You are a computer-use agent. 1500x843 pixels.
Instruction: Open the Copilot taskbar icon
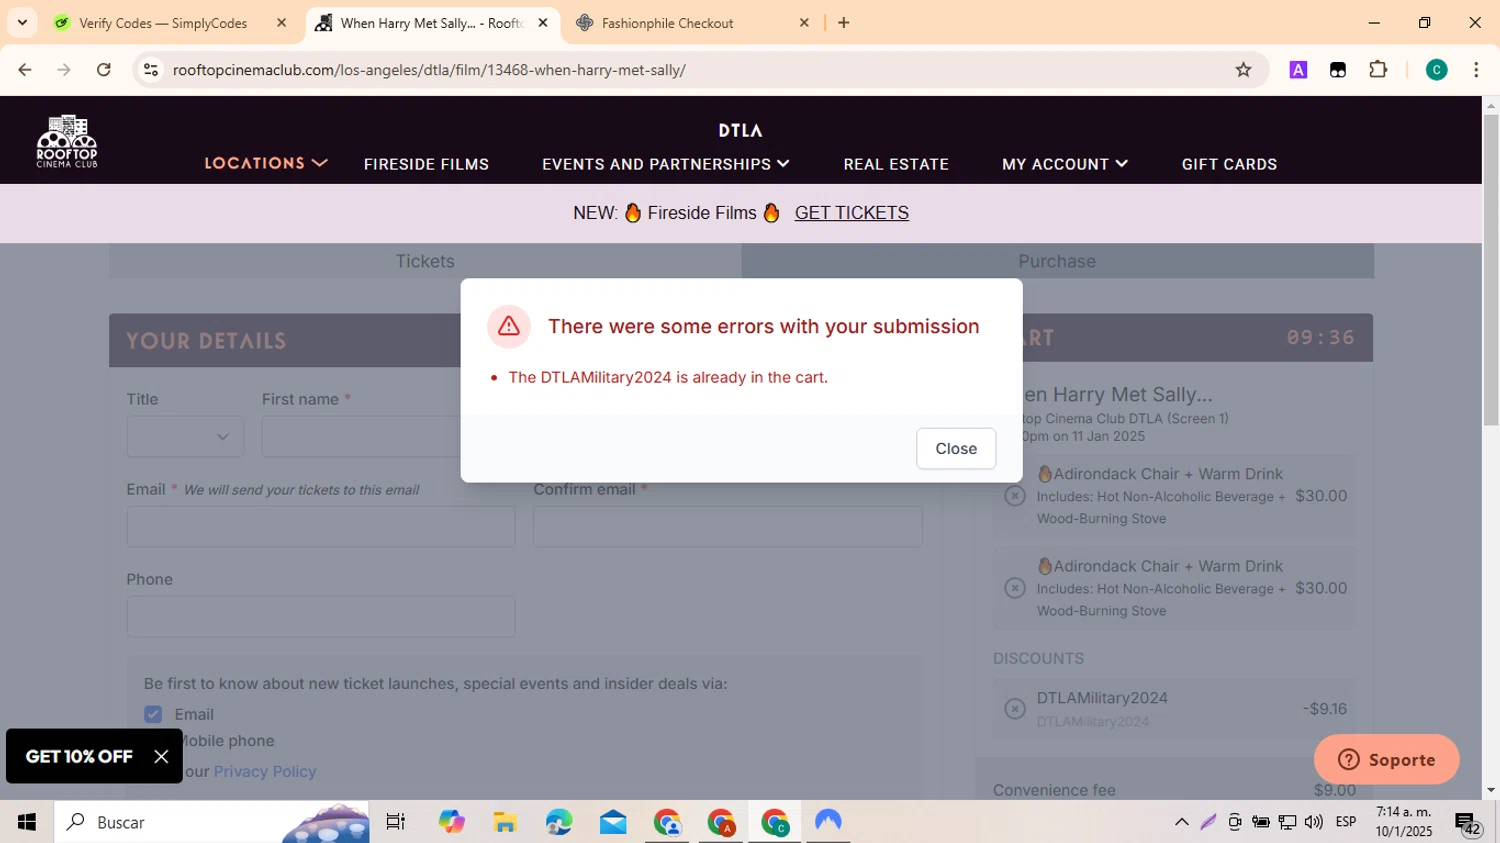point(451,822)
